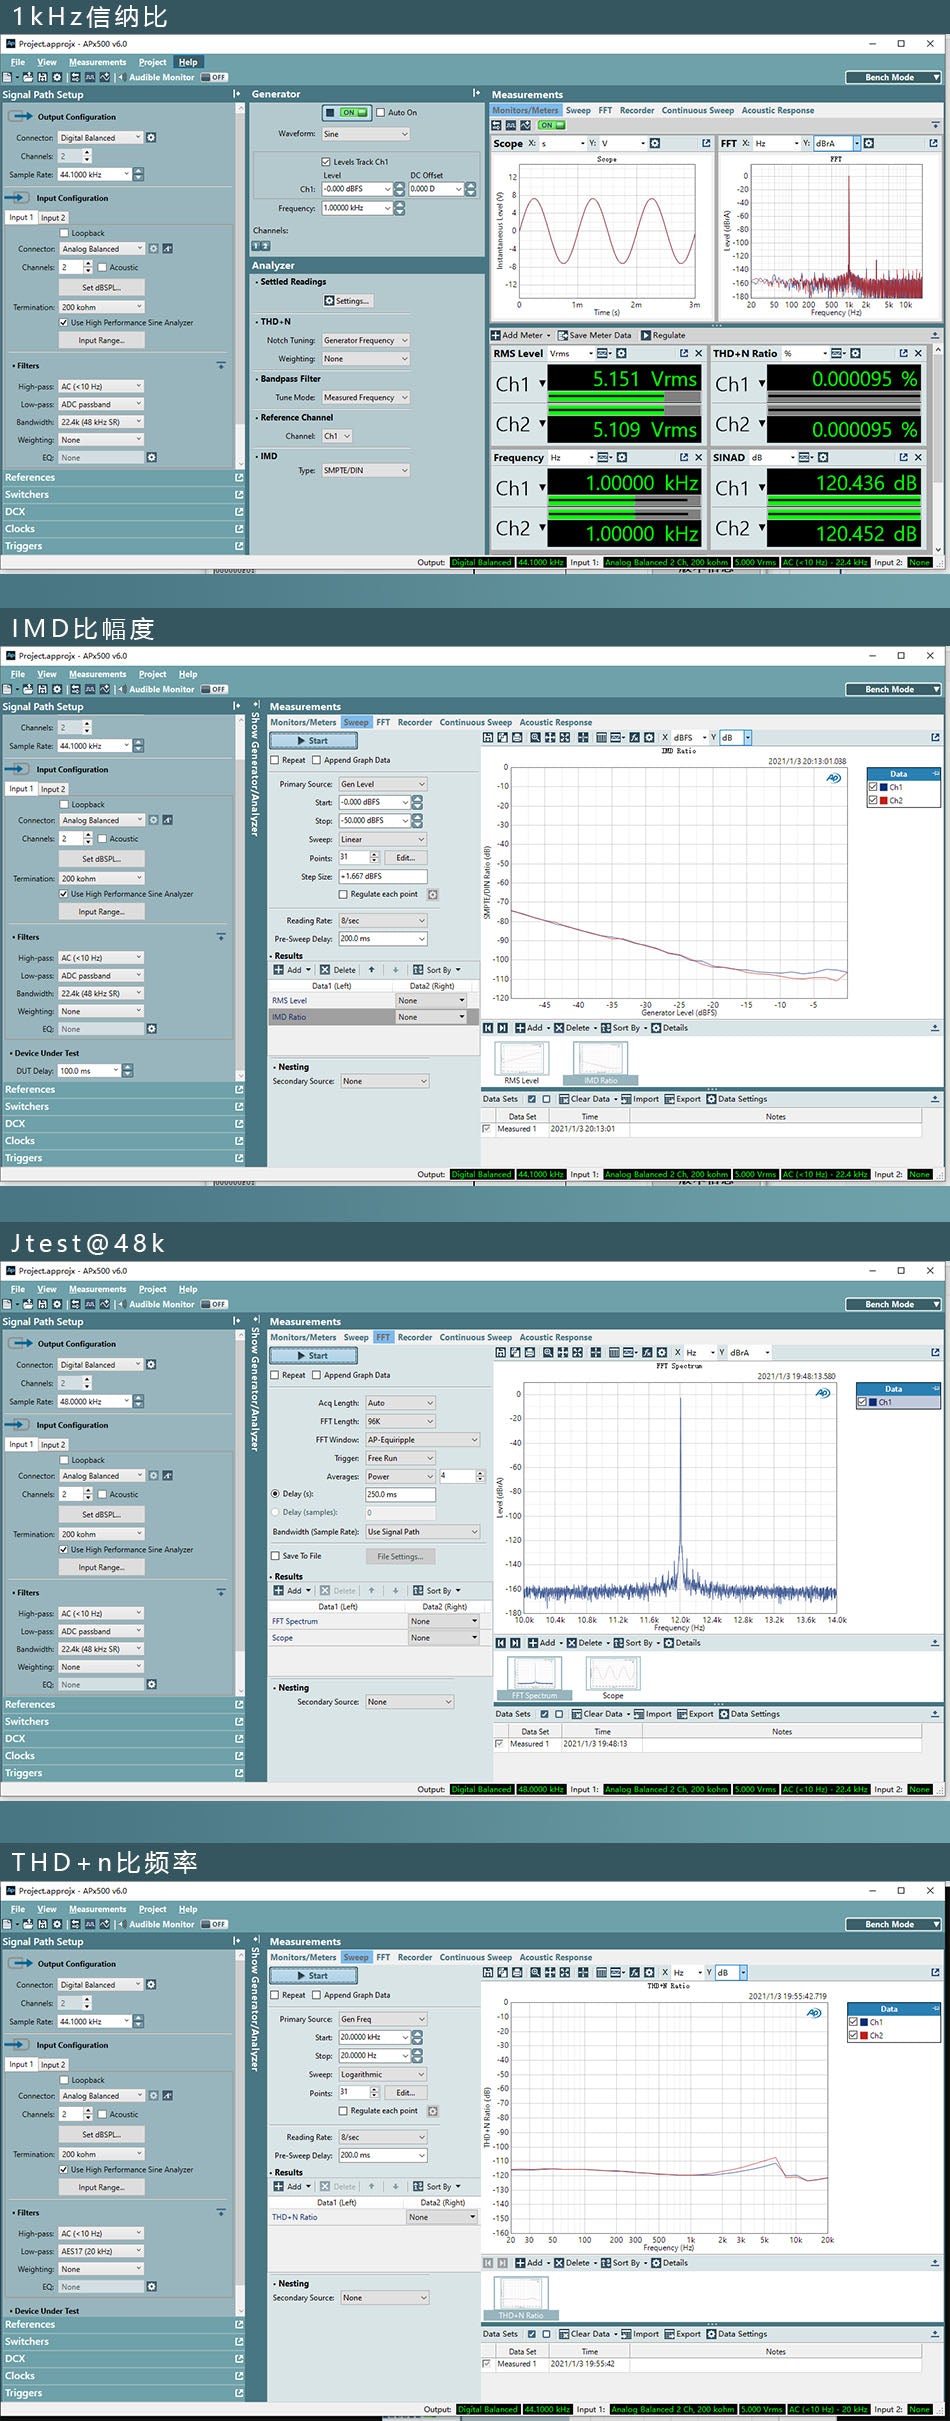Image resolution: width=950 pixels, height=2421 pixels.
Task: Open Details under the IMD graph
Action: [669, 1027]
